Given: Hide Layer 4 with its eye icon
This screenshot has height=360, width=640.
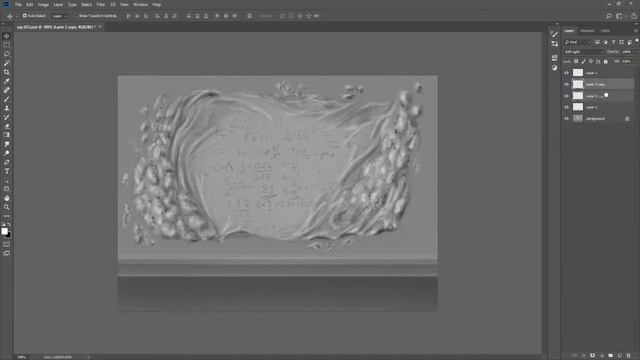Looking at the screenshot, I should (567, 73).
